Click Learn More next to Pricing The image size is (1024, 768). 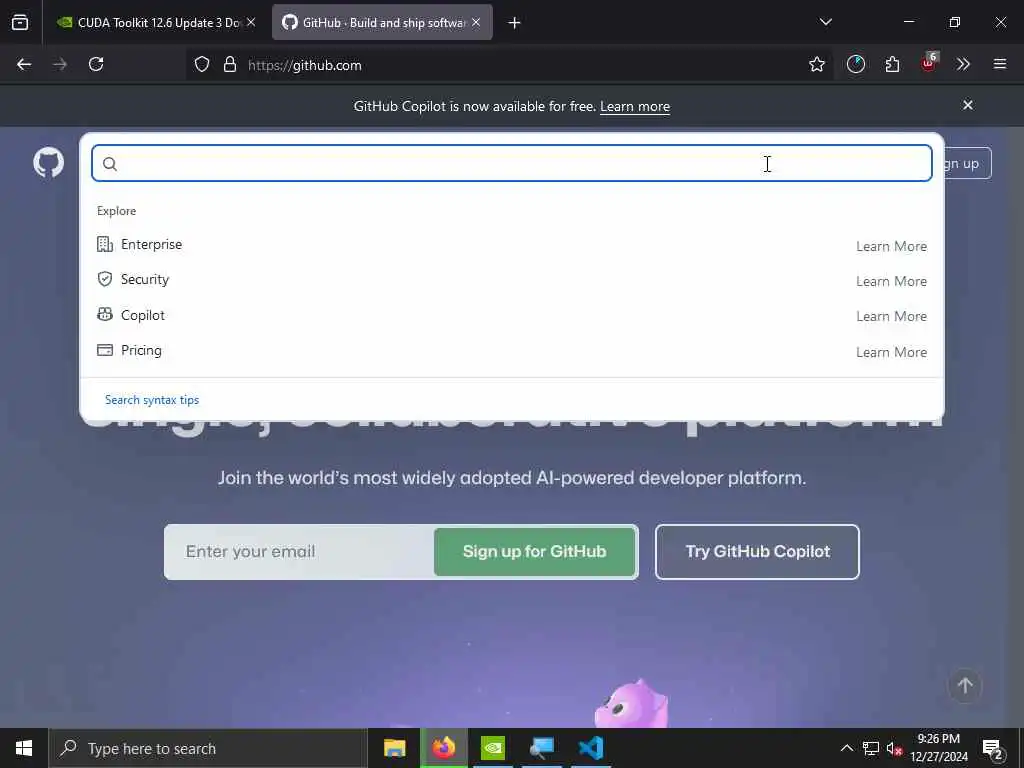(x=891, y=353)
